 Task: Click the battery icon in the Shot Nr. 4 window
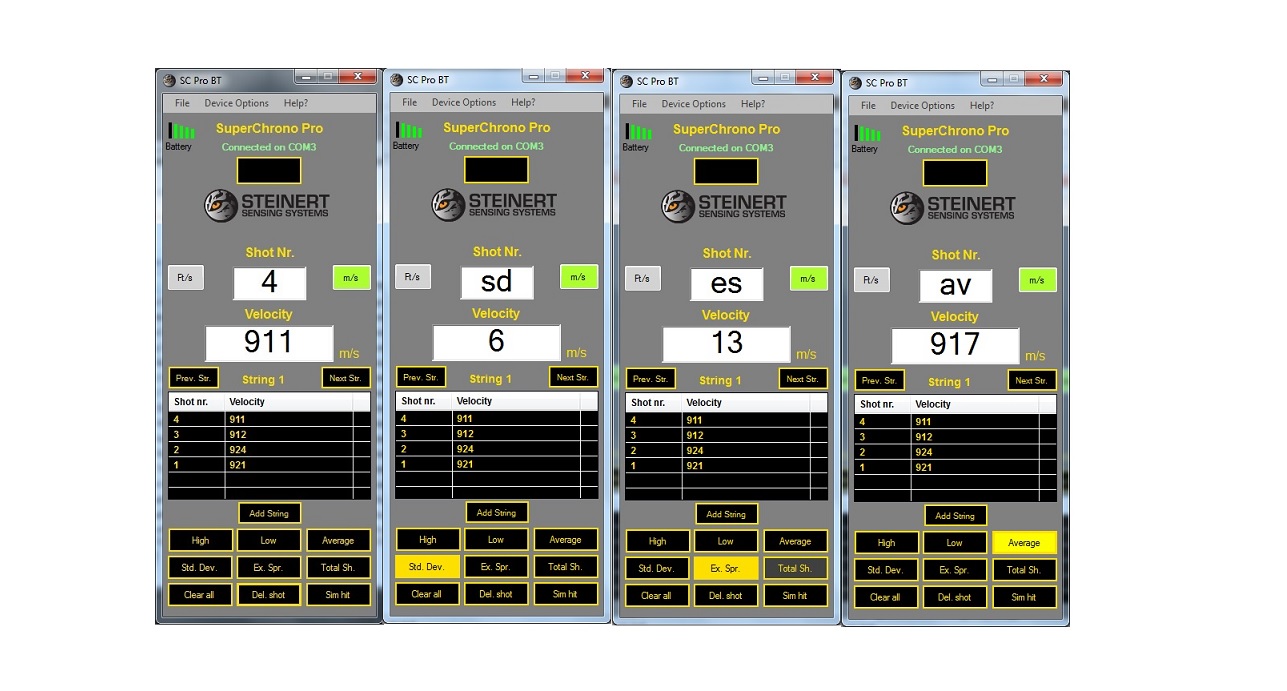(x=181, y=130)
